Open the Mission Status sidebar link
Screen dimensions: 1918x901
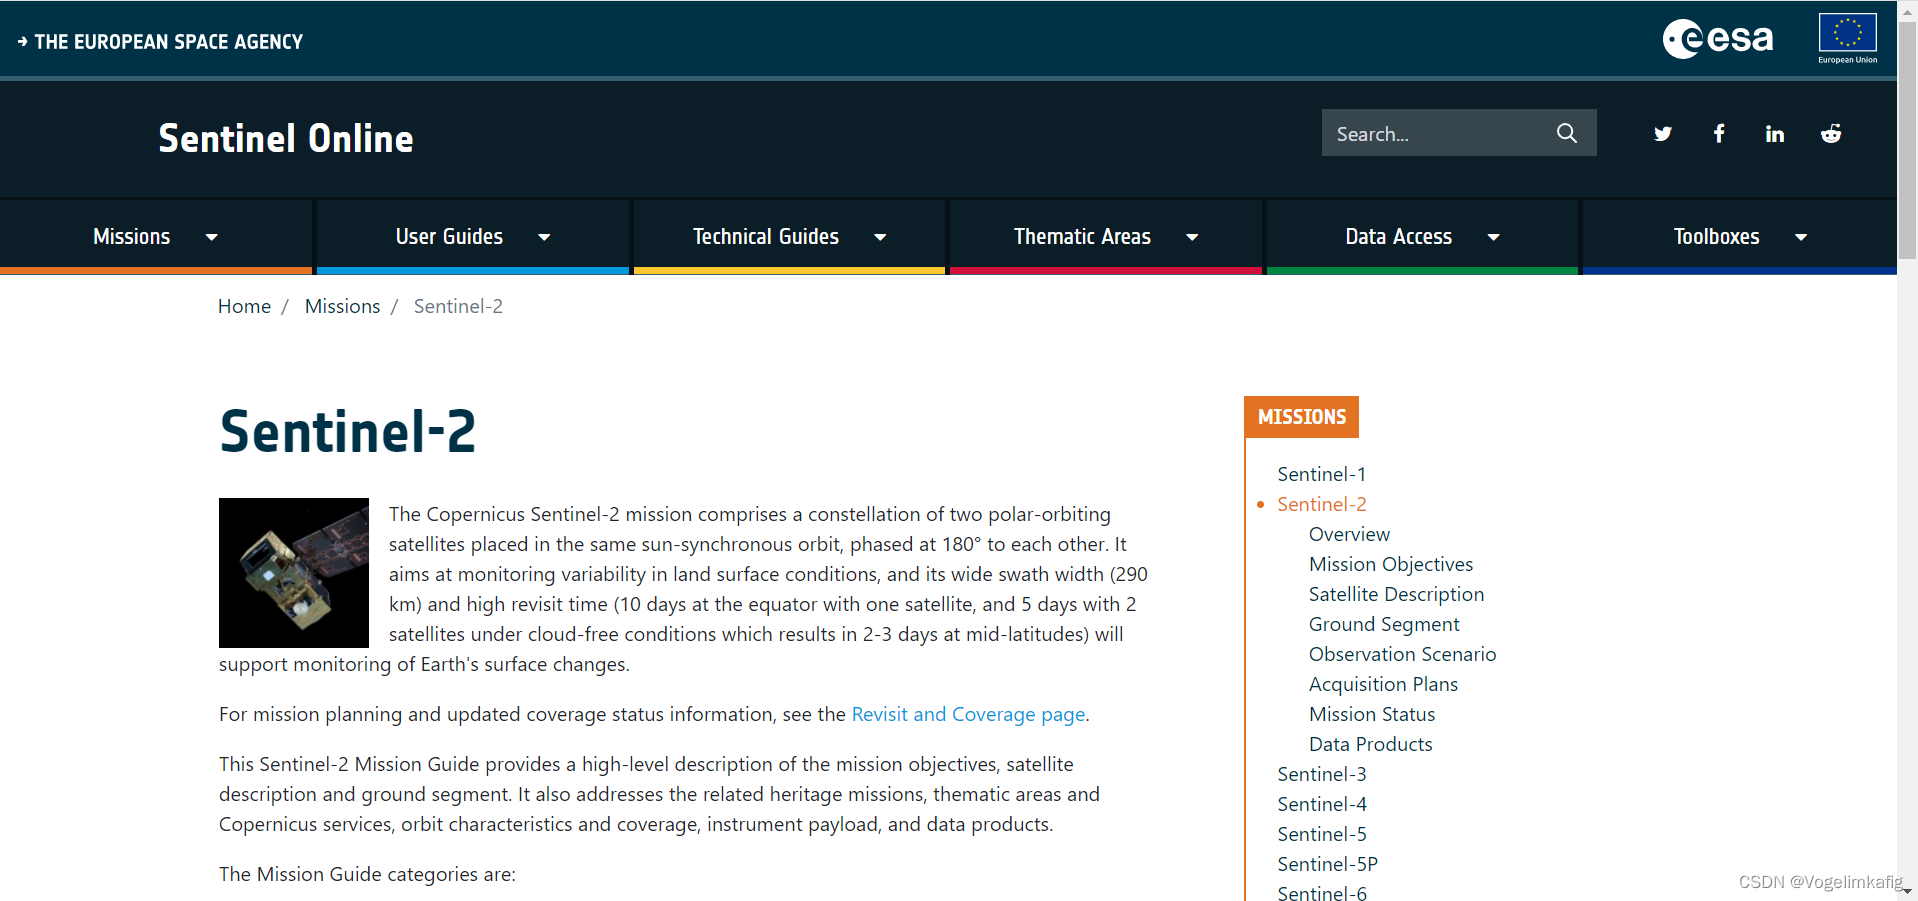coord(1372,714)
